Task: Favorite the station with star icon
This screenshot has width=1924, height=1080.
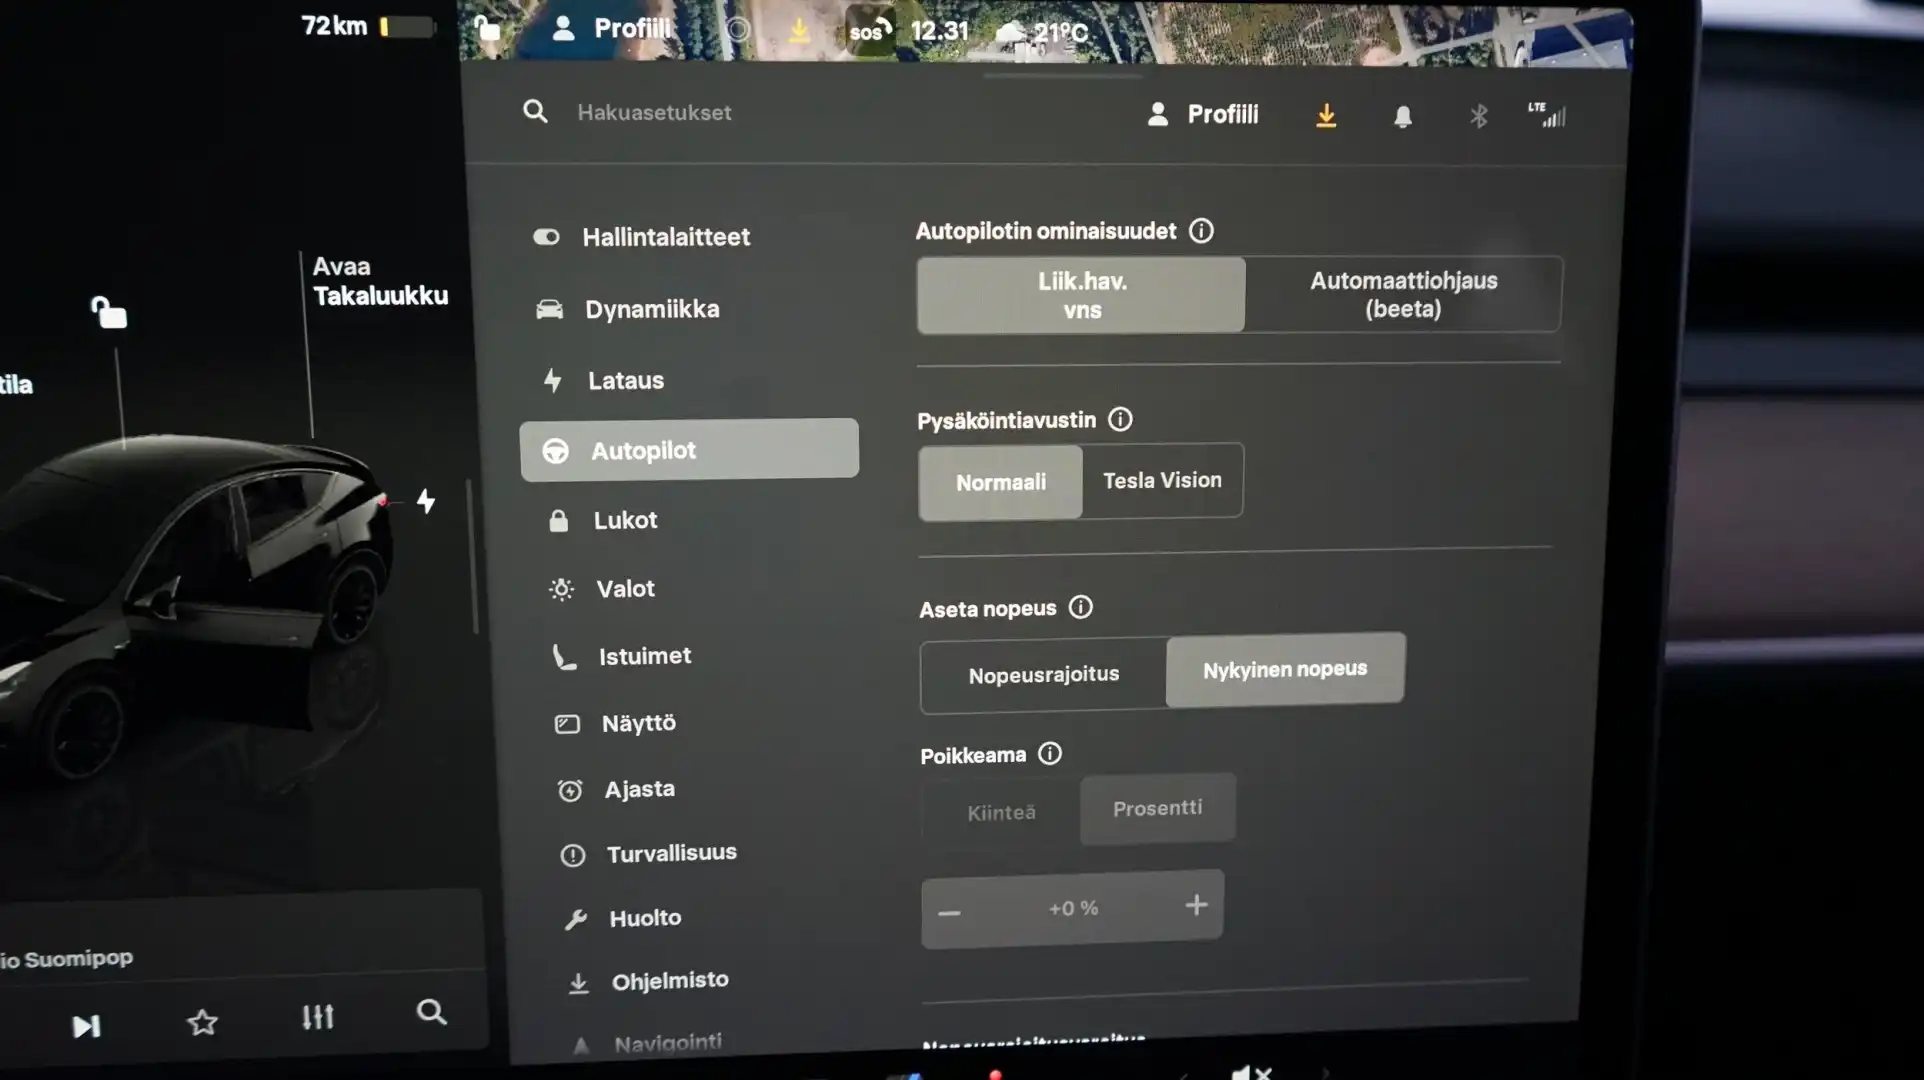Action: tap(202, 1022)
